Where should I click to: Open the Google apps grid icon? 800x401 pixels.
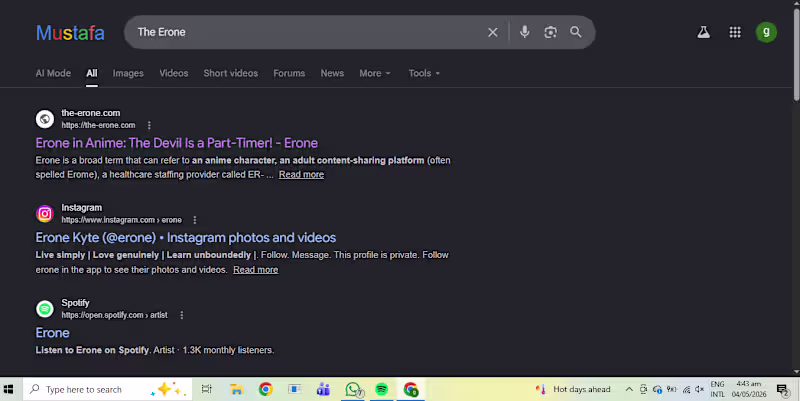(x=735, y=32)
